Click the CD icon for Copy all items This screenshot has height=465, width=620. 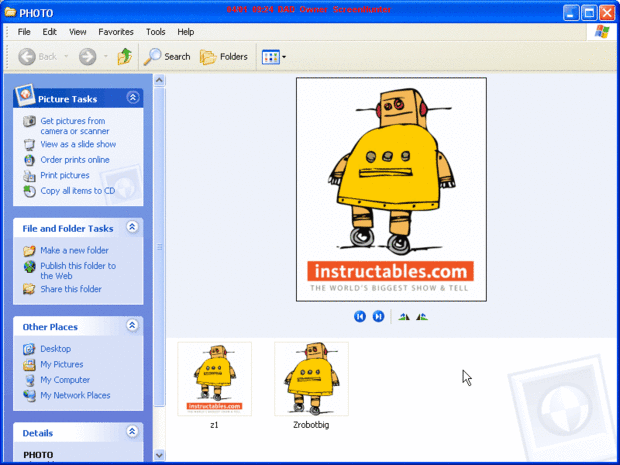29,191
